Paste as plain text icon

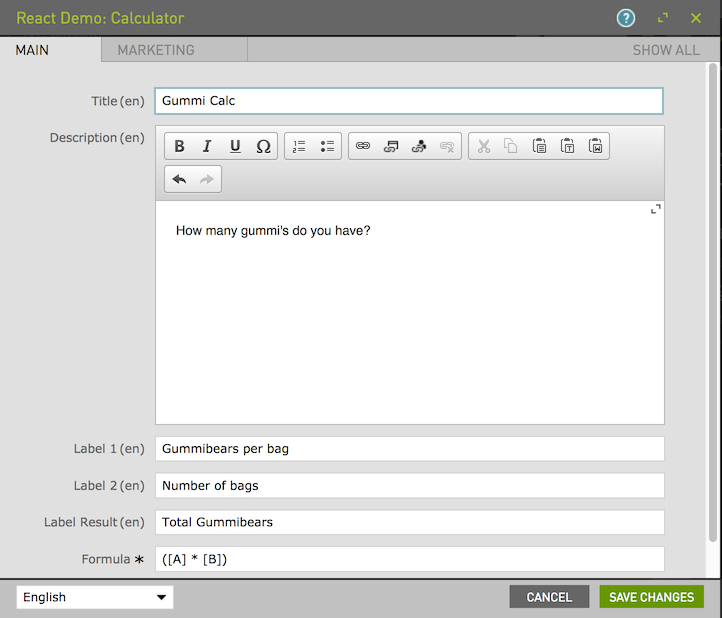click(x=567, y=146)
